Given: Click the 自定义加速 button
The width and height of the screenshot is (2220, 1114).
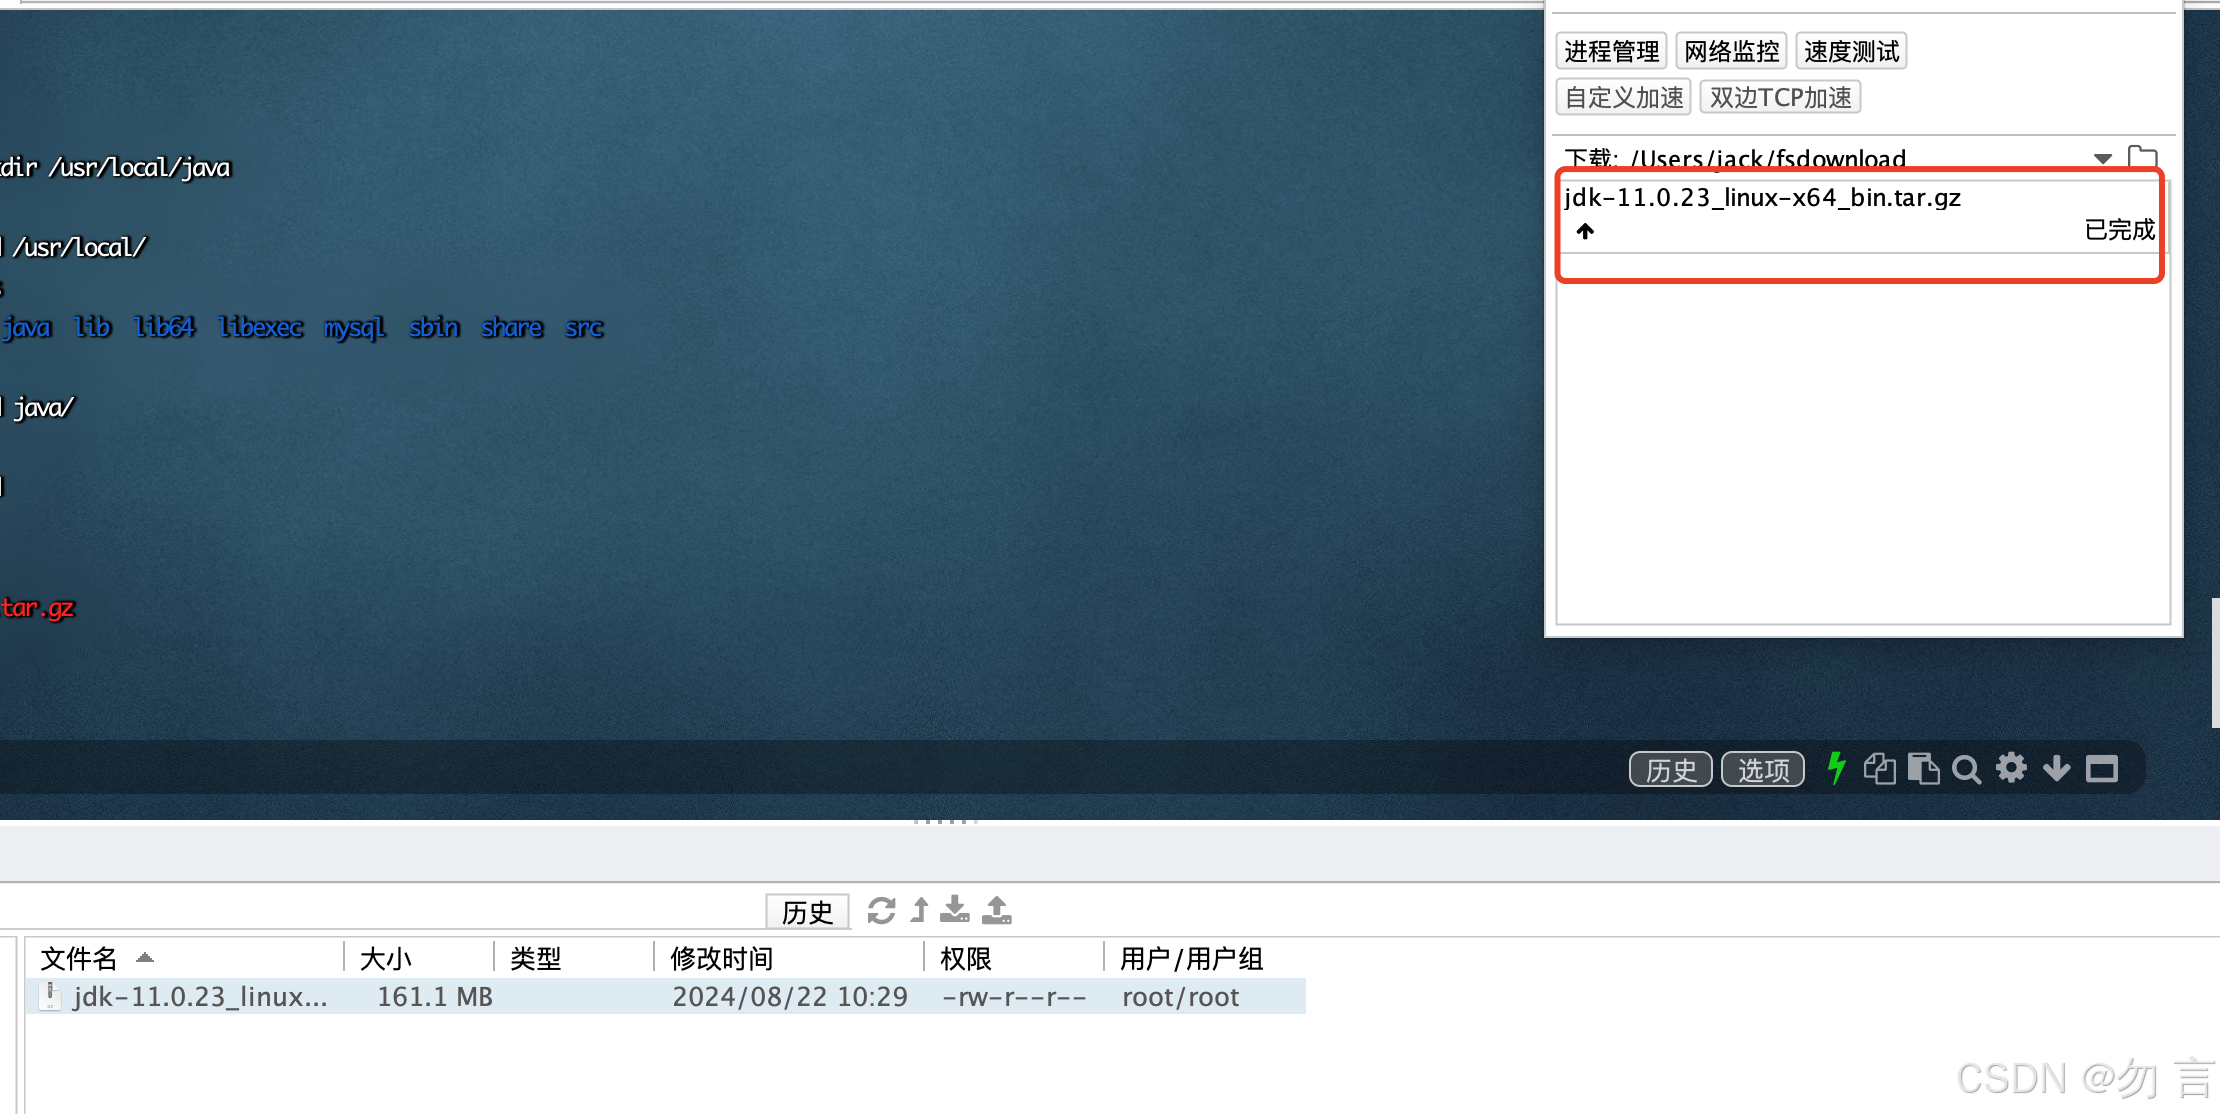Looking at the screenshot, I should click(x=1624, y=97).
